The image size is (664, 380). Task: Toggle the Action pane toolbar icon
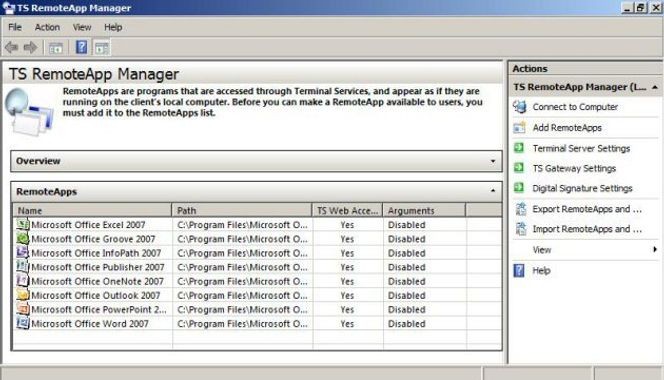[x=102, y=48]
